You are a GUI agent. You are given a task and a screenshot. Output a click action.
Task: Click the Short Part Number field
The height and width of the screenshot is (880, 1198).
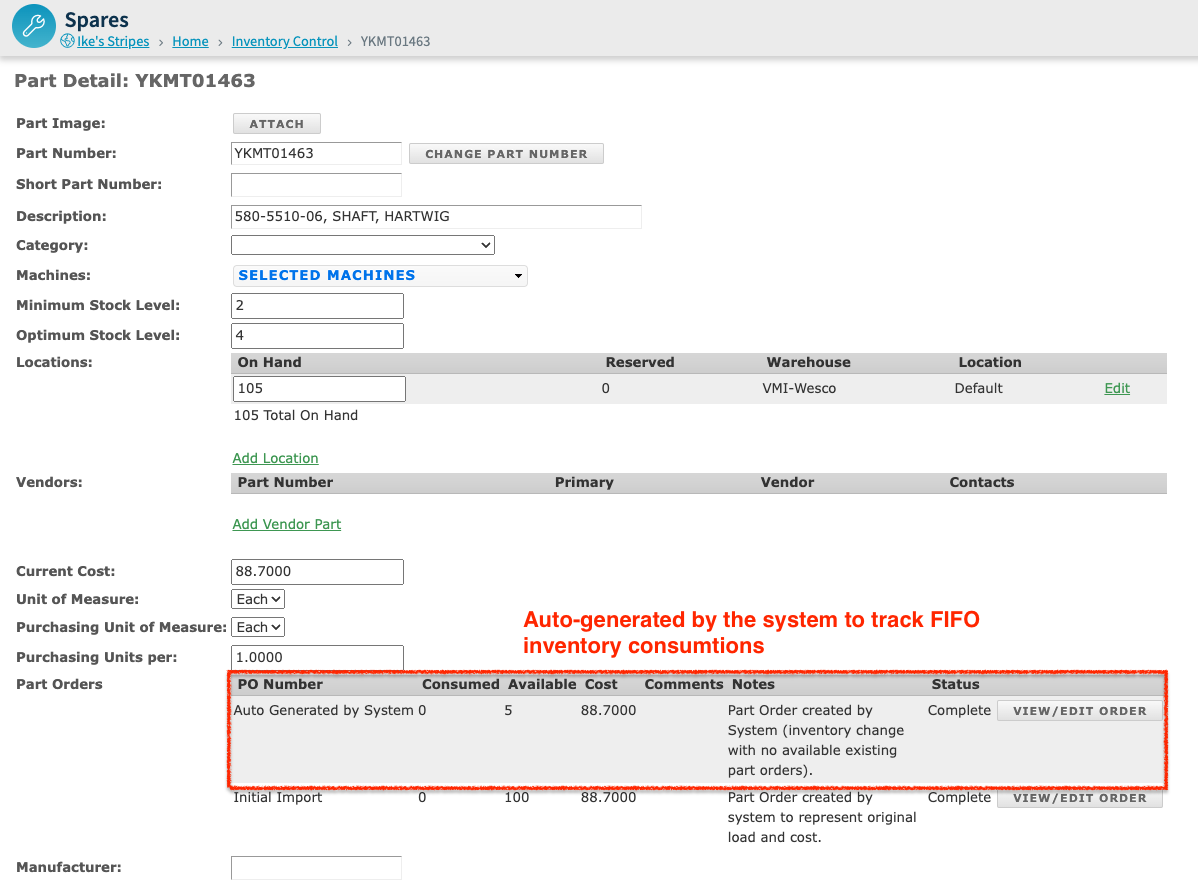[316, 185]
